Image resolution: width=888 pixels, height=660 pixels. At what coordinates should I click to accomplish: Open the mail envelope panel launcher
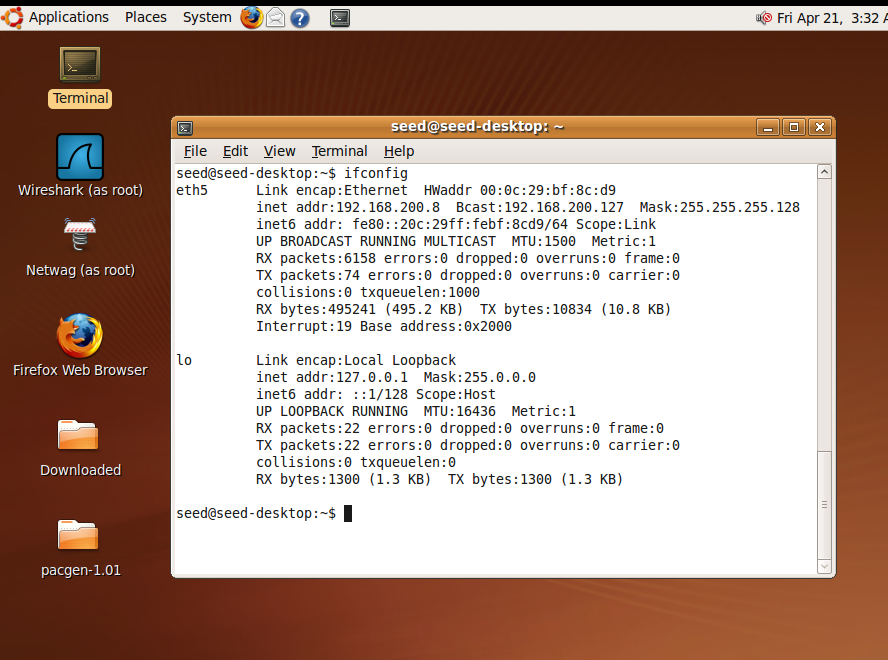click(275, 18)
